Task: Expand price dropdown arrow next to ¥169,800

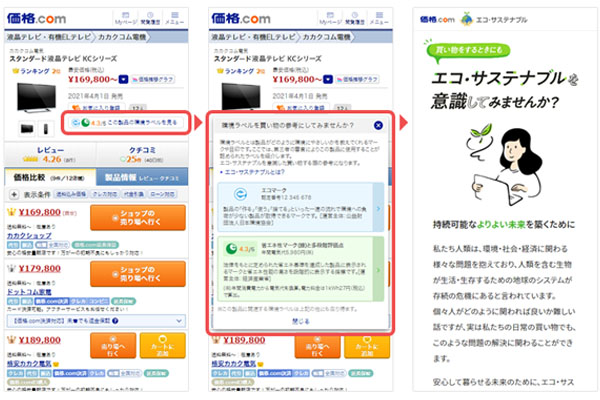Action: [x=123, y=79]
